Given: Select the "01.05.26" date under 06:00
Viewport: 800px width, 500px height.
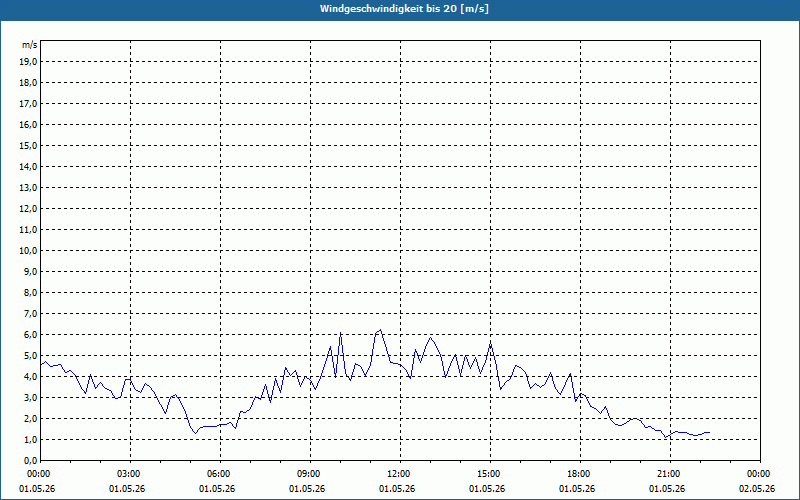Looking at the screenshot, I should pyautogui.click(x=217, y=489).
